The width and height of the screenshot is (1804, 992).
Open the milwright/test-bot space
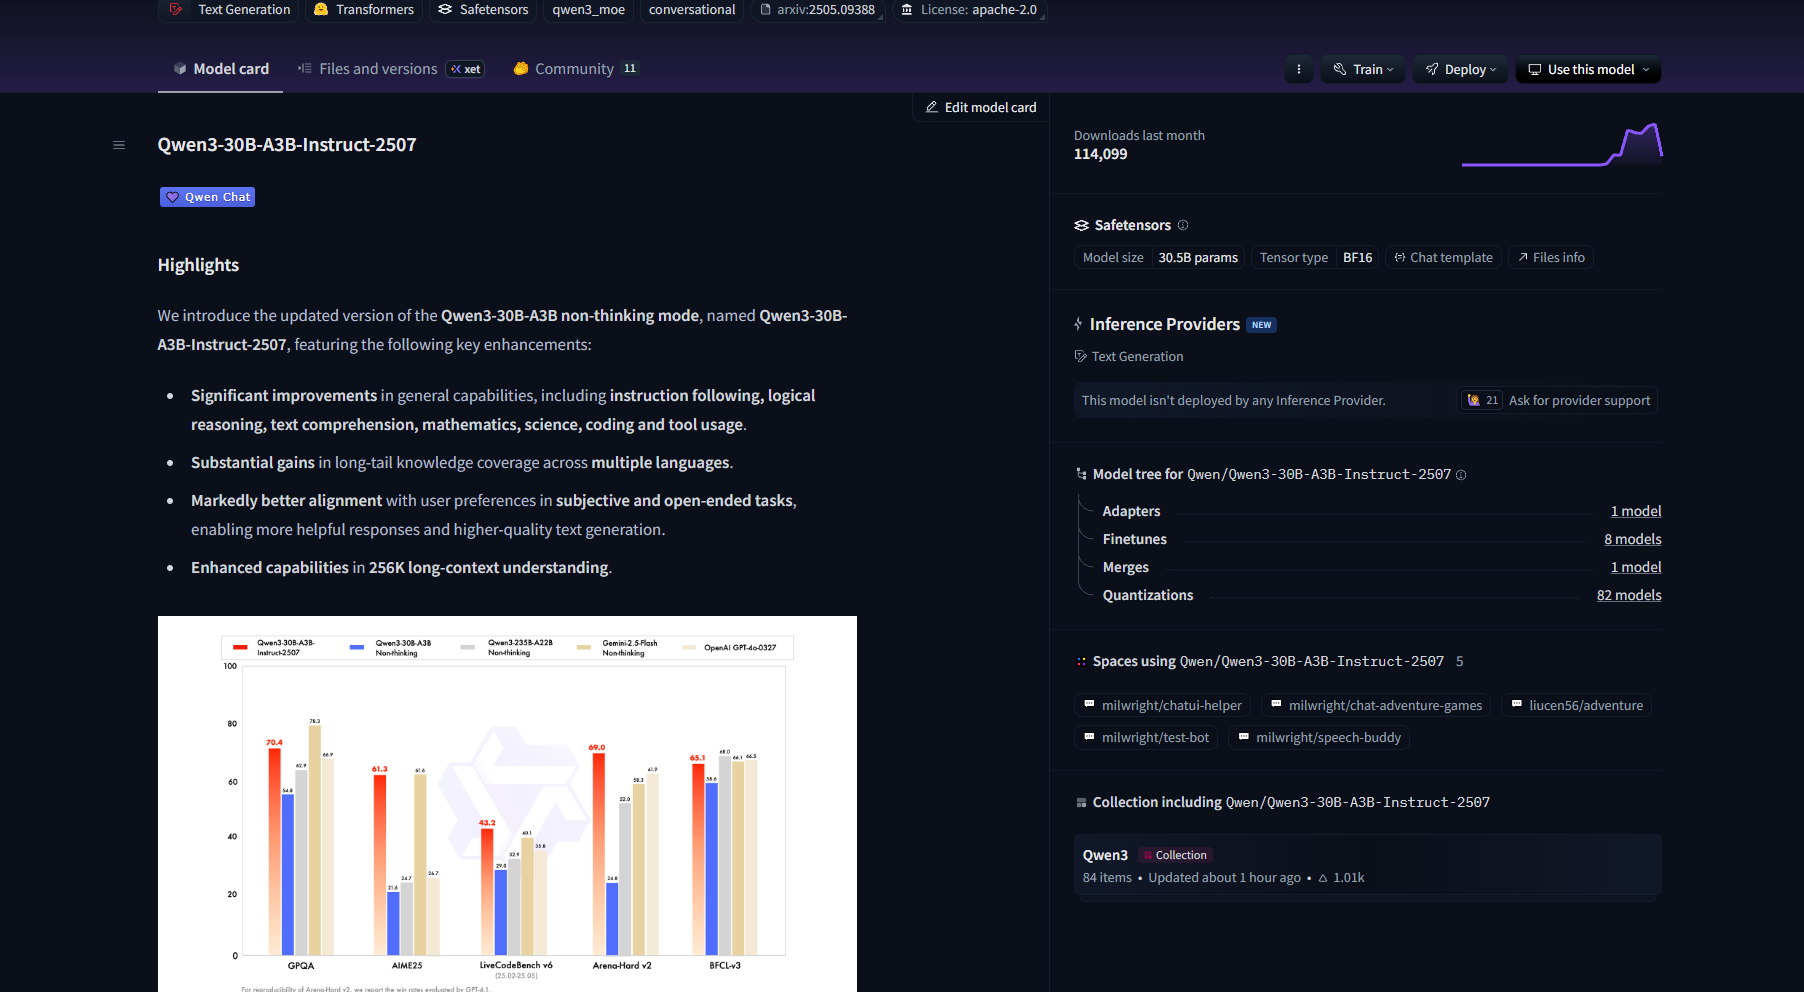1146,738
